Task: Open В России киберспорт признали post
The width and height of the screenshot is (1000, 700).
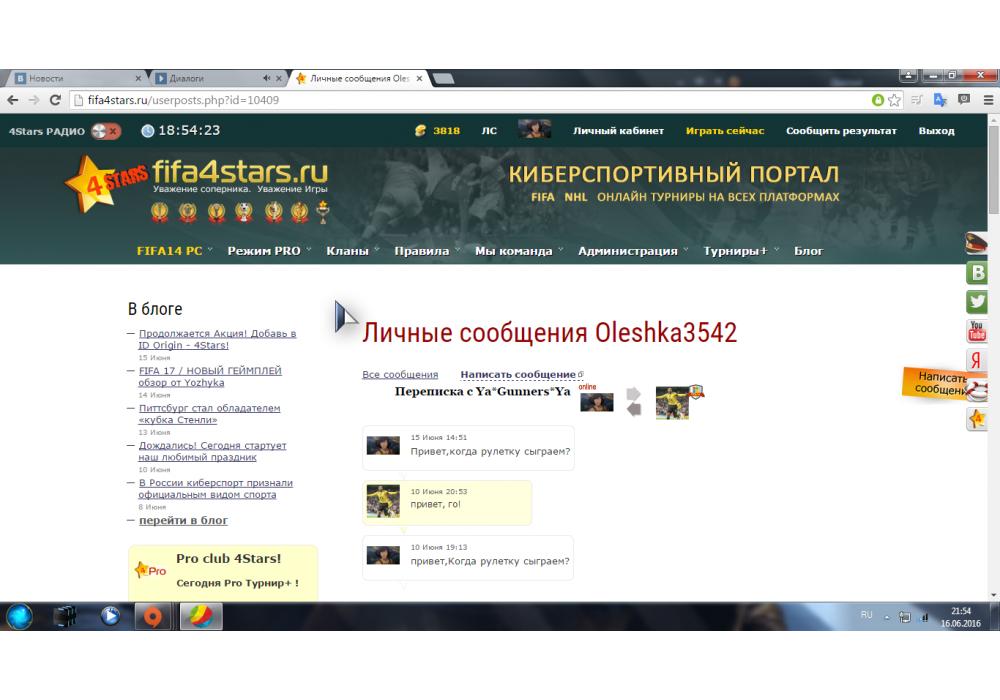Action: click(216, 488)
